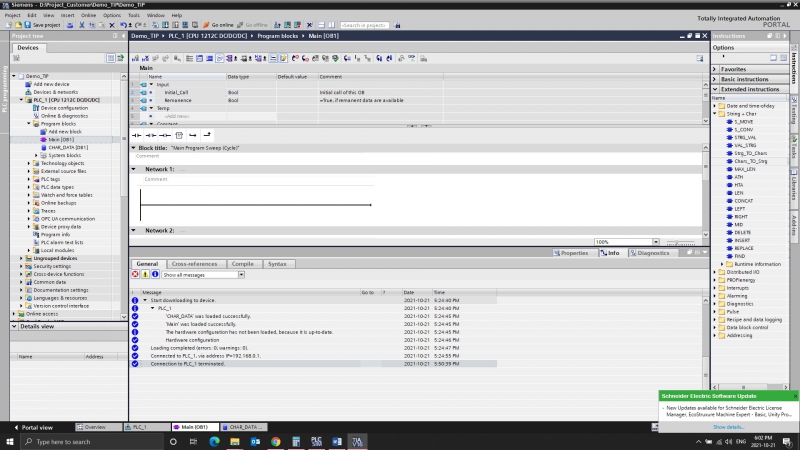This screenshot has width=800, height=450.
Task: Click the Go online button
Action: tap(218, 25)
